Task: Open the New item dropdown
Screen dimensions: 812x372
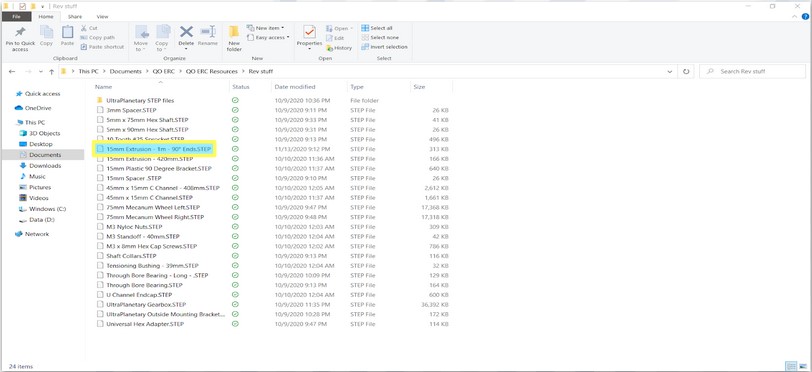Action: [x=265, y=28]
